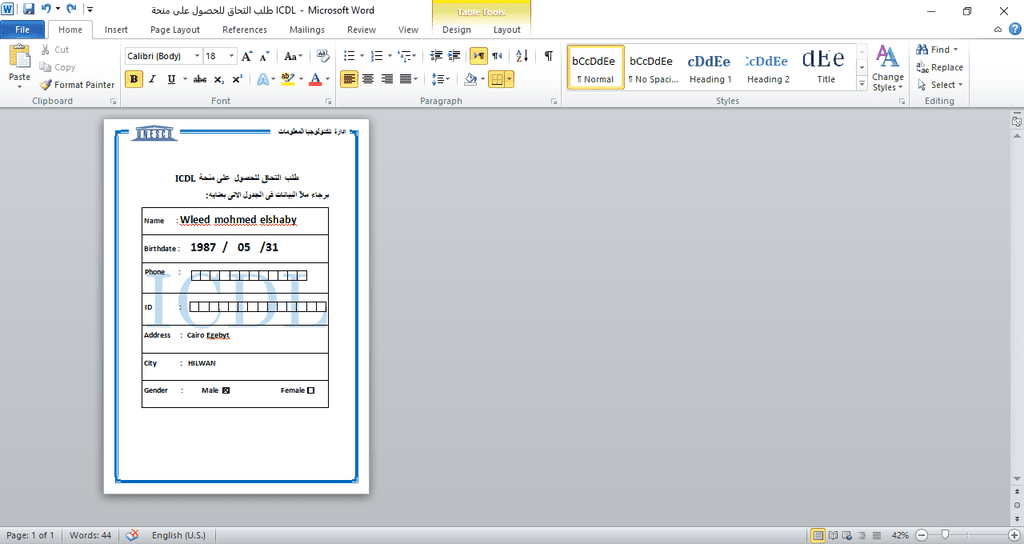Expand bullets library dropdown
Screen dimensions: 1024x544
coord(362,56)
